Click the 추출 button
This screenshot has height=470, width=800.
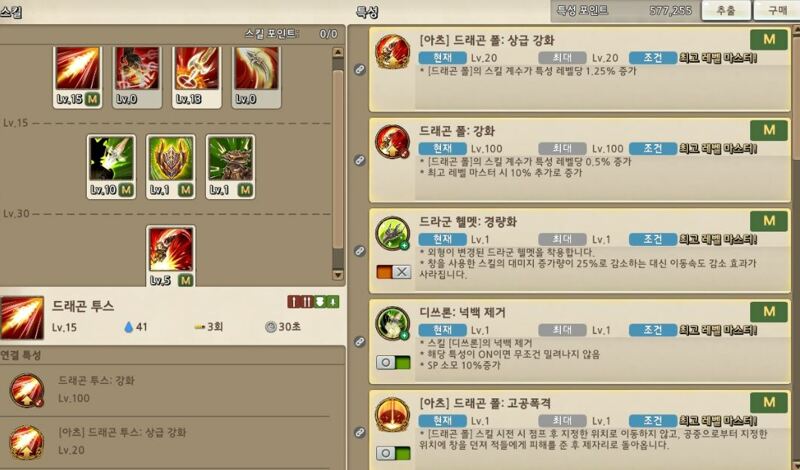[726, 10]
